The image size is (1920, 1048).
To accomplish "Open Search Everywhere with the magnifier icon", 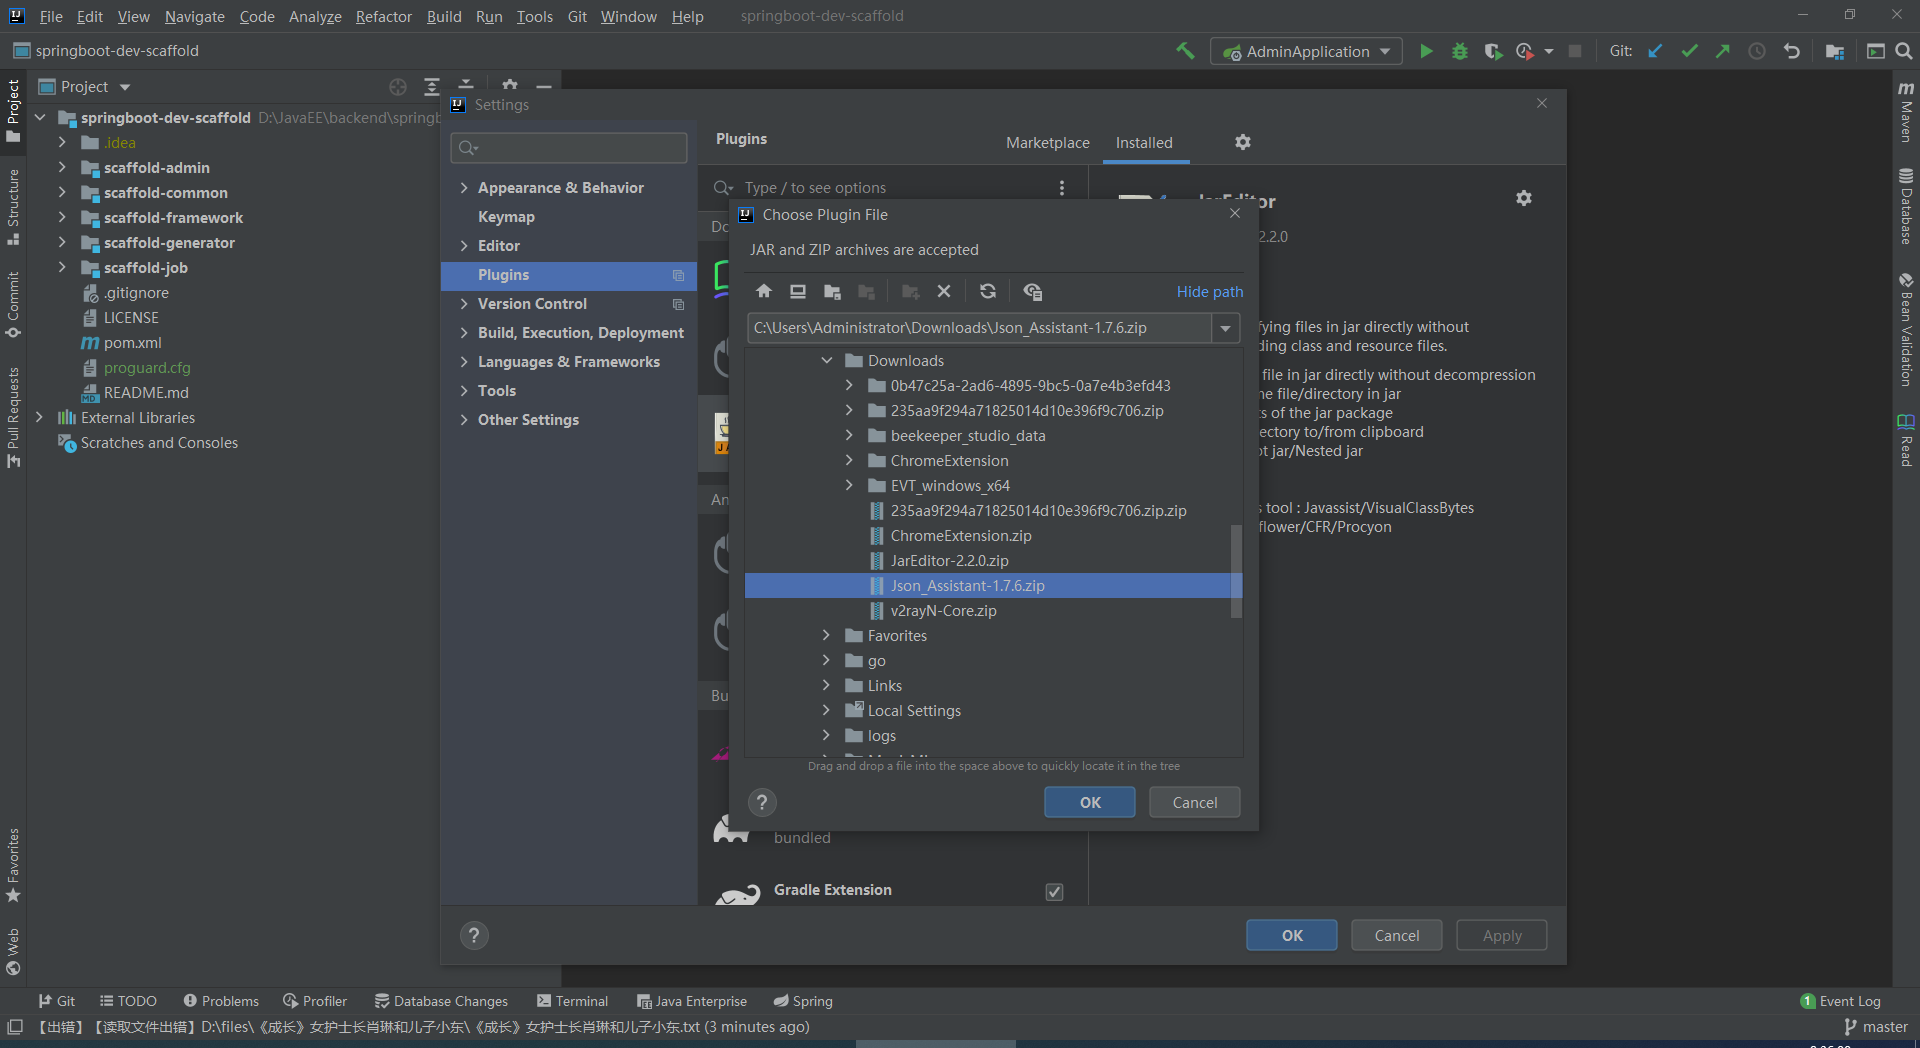I will coord(1903,51).
